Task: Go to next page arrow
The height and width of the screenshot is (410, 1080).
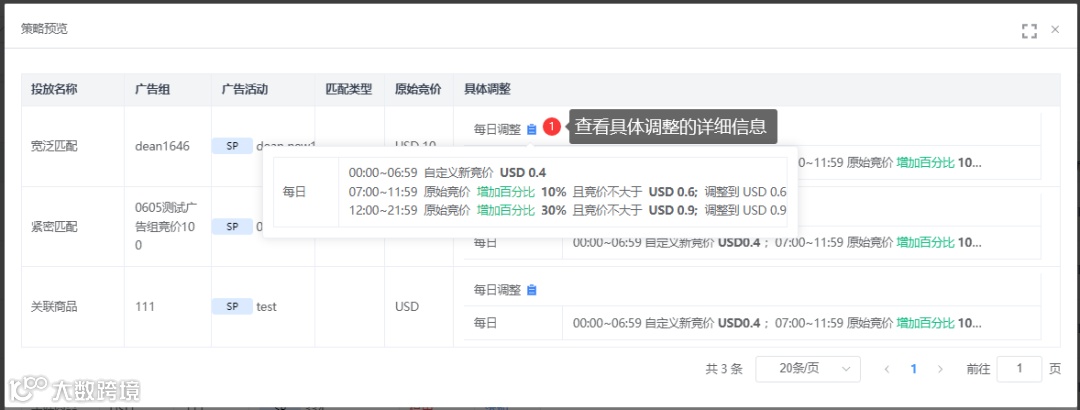Action: tap(940, 369)
